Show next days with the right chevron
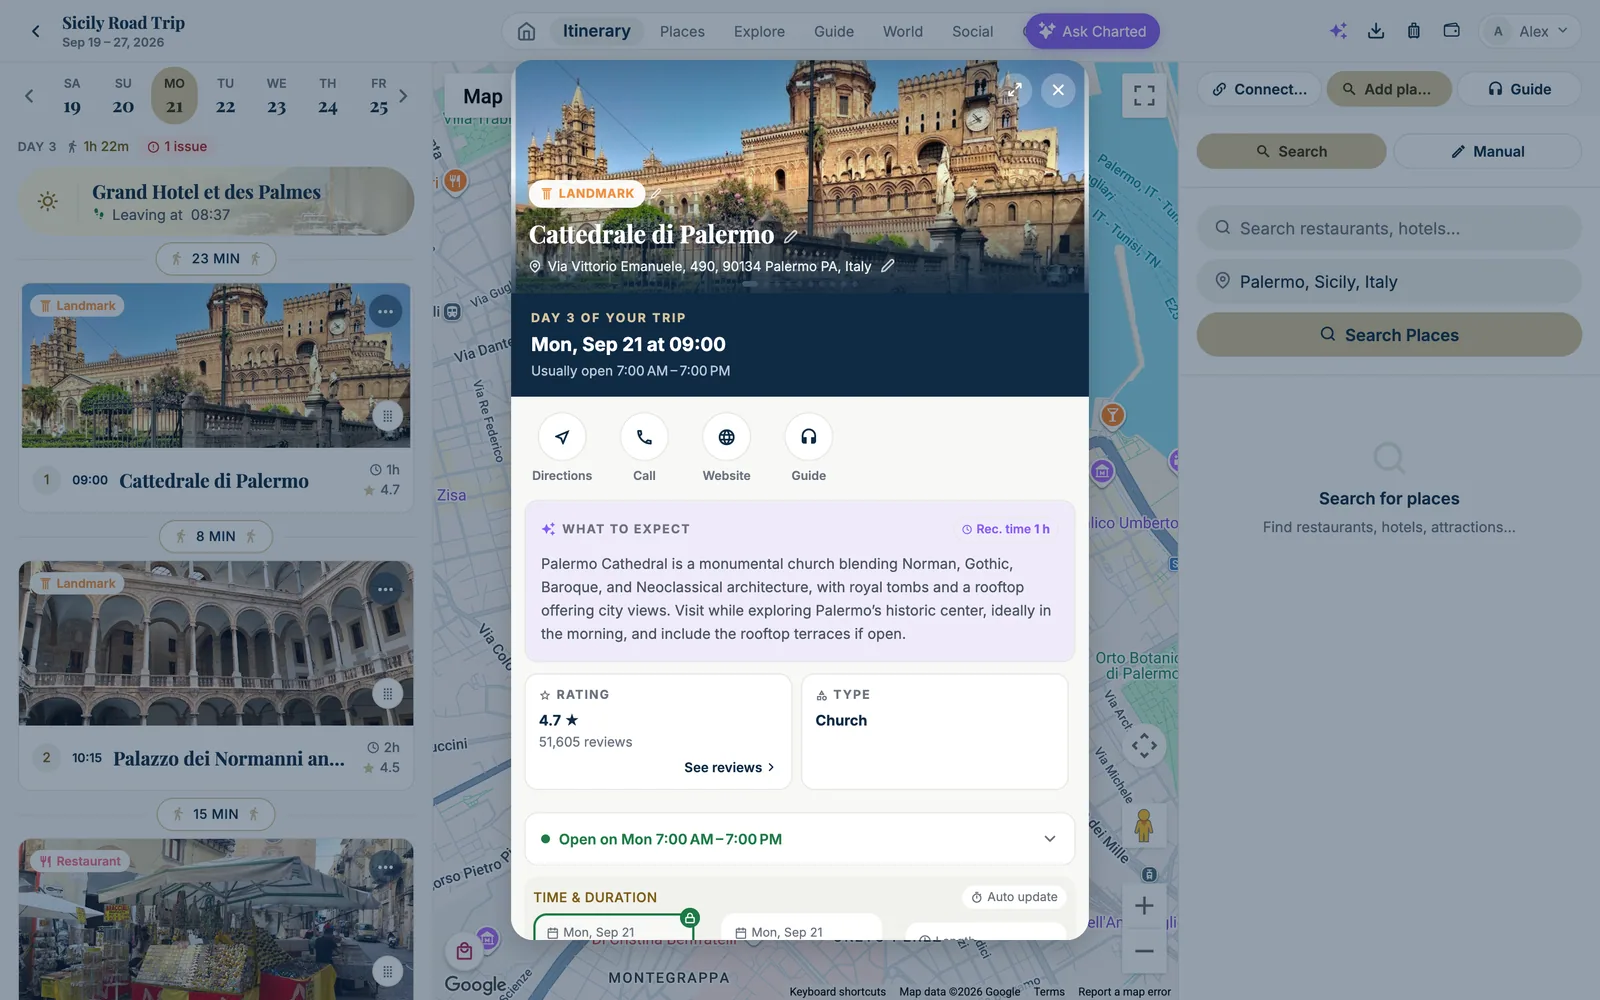 pyautogui.click(x=403, y=96)
